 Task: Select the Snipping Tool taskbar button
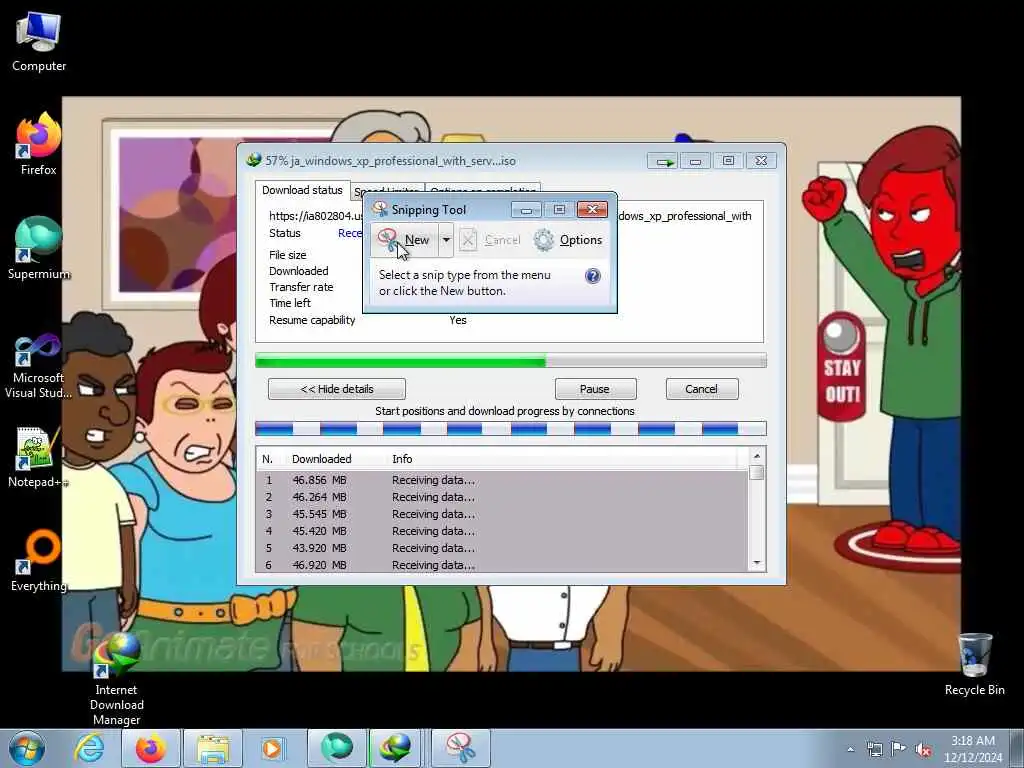(x=460, y=748)
